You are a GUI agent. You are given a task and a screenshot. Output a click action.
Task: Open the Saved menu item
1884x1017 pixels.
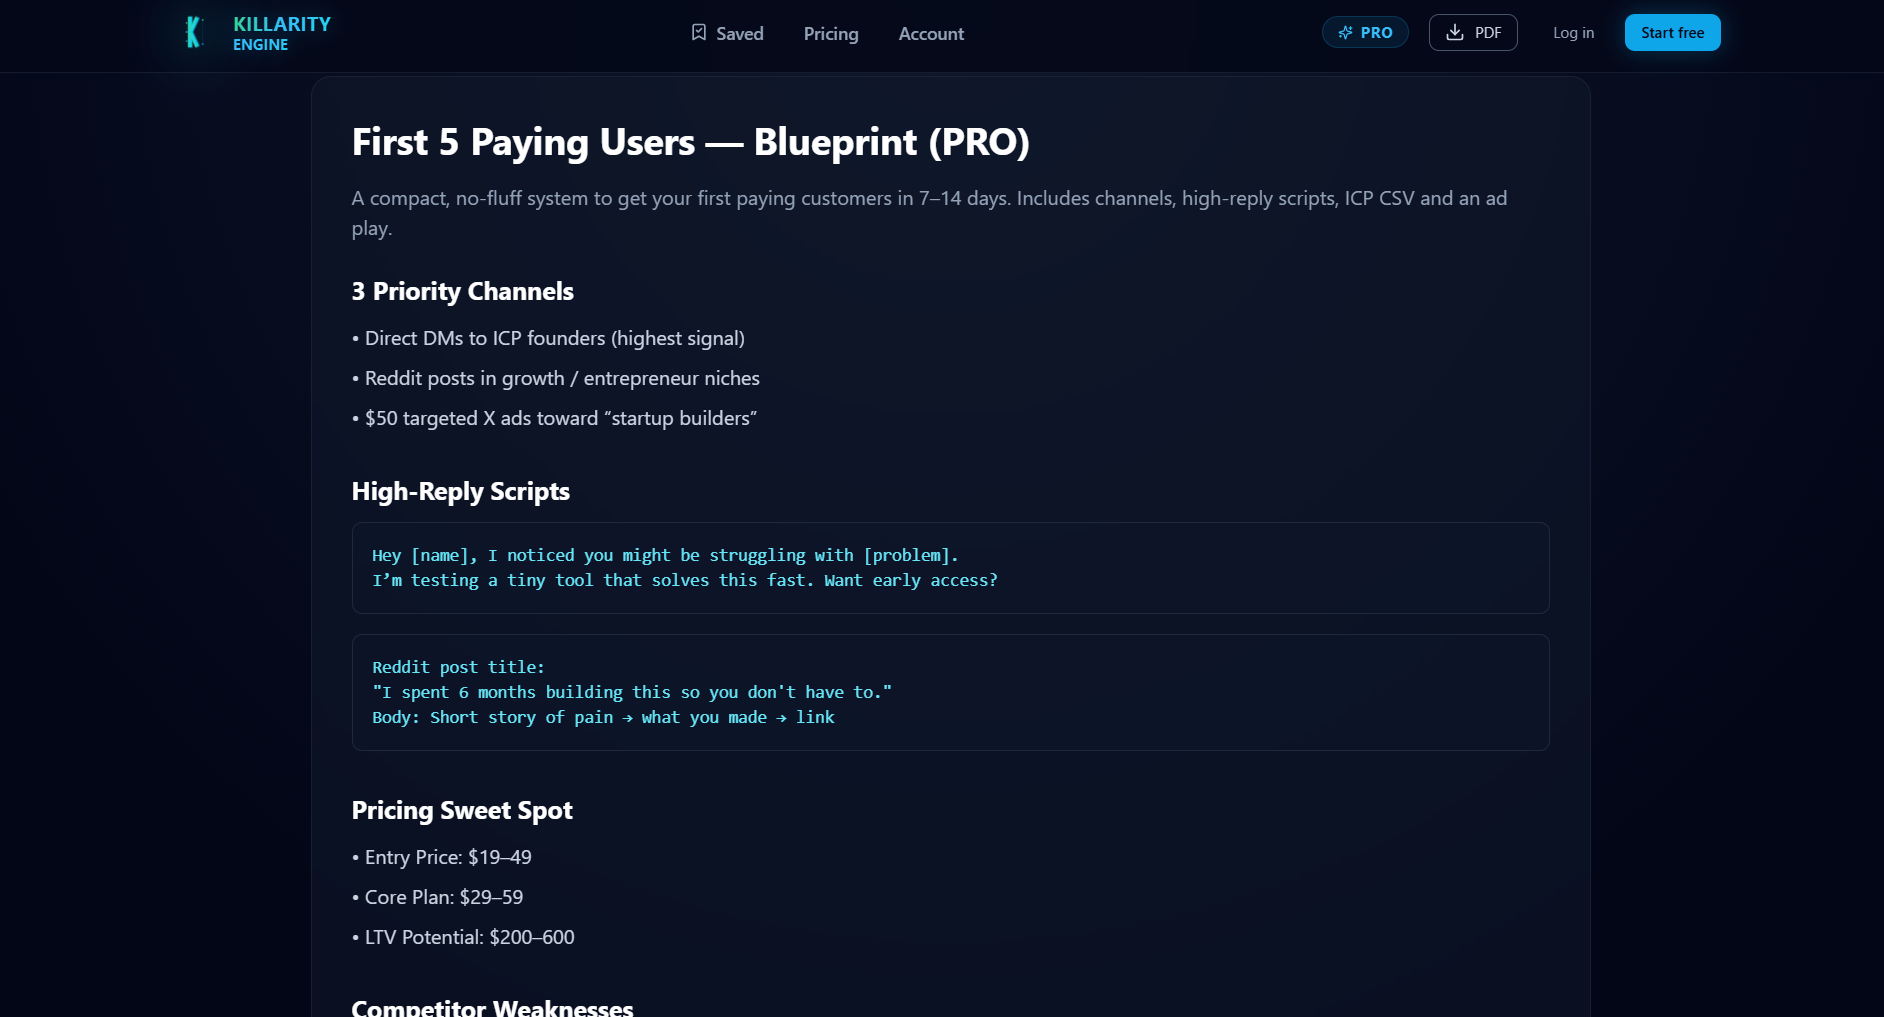point(727,33)
